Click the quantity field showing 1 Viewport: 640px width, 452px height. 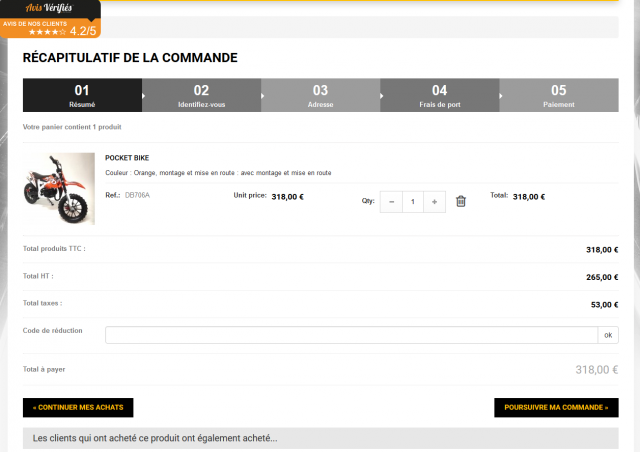[413, 202]
